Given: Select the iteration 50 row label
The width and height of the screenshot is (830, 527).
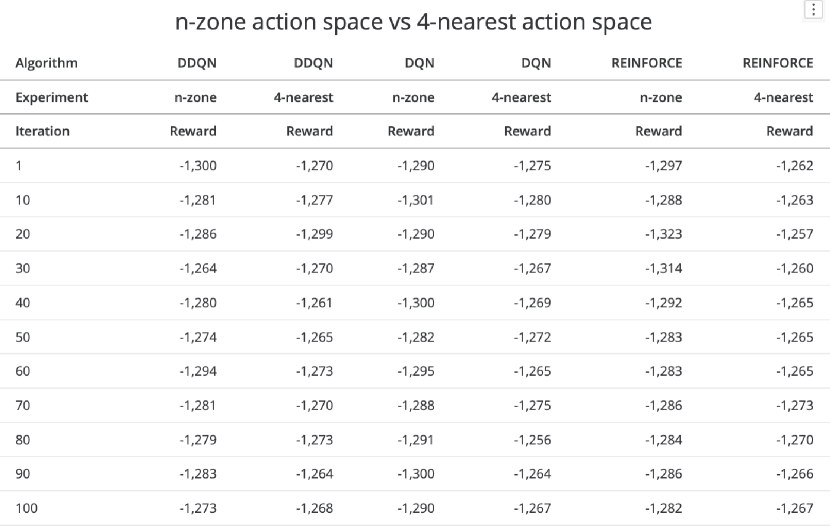Looking at the screenshot, I should tap(23, 337).
